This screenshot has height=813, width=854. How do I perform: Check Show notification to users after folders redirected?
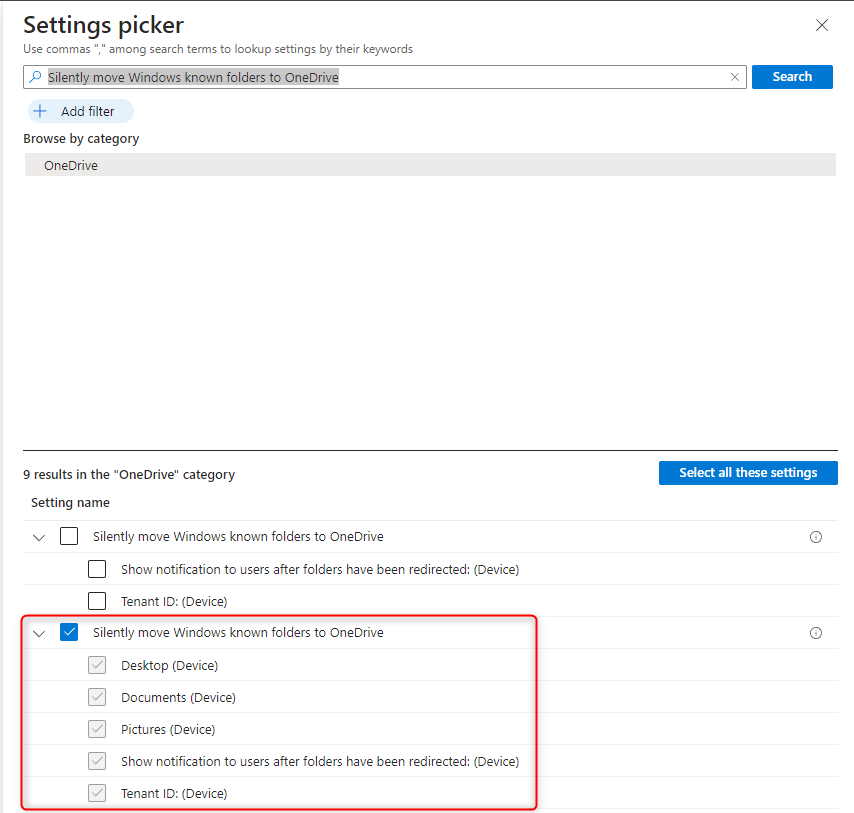coord(97,568)
